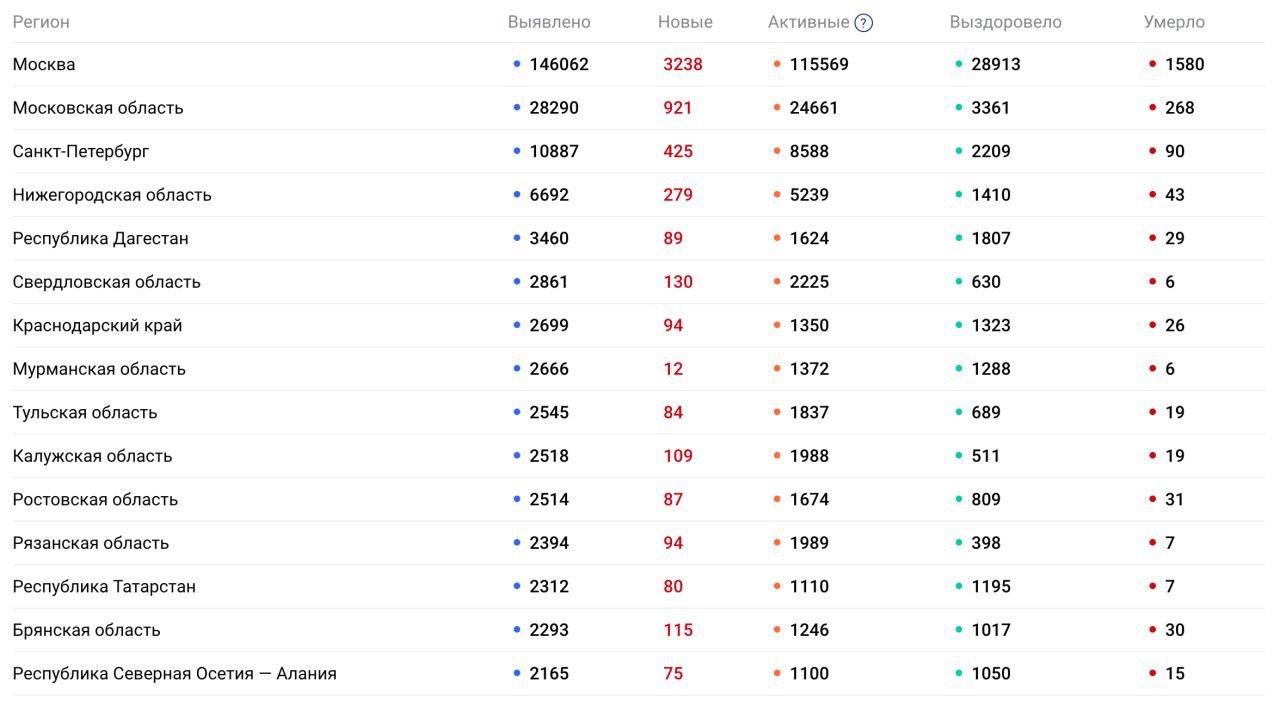
Task: Click the Выздоровело column header
Action: 1005,22
